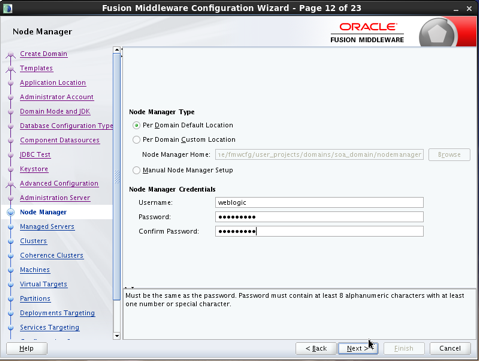Go to Services Targeting step
The width and height of the screenshot is (479, 361).
pos(50,327)
